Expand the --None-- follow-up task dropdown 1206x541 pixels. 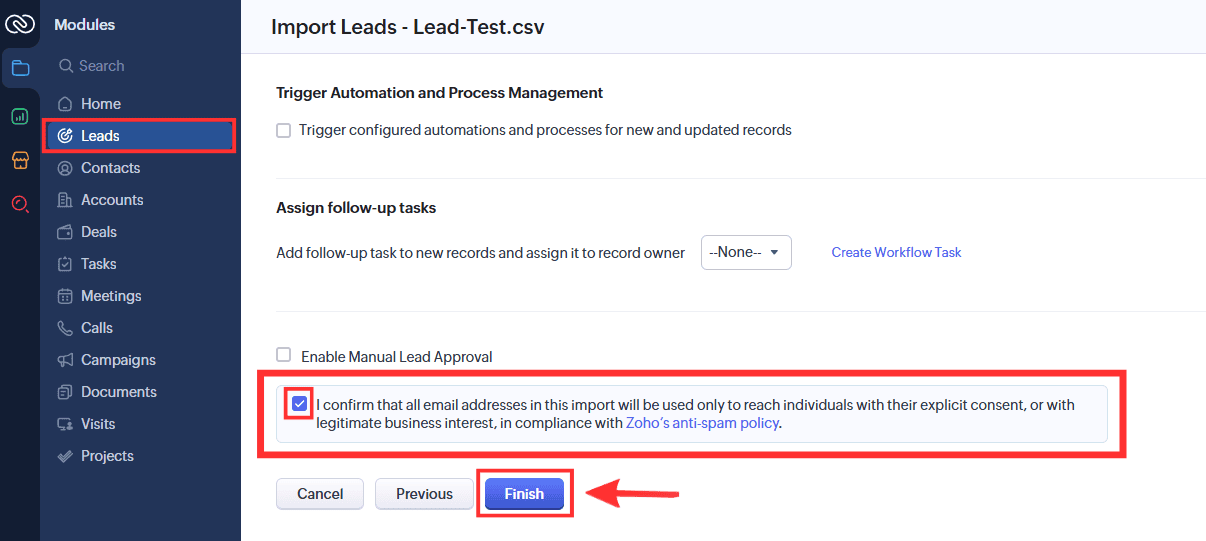pos(746,253)
